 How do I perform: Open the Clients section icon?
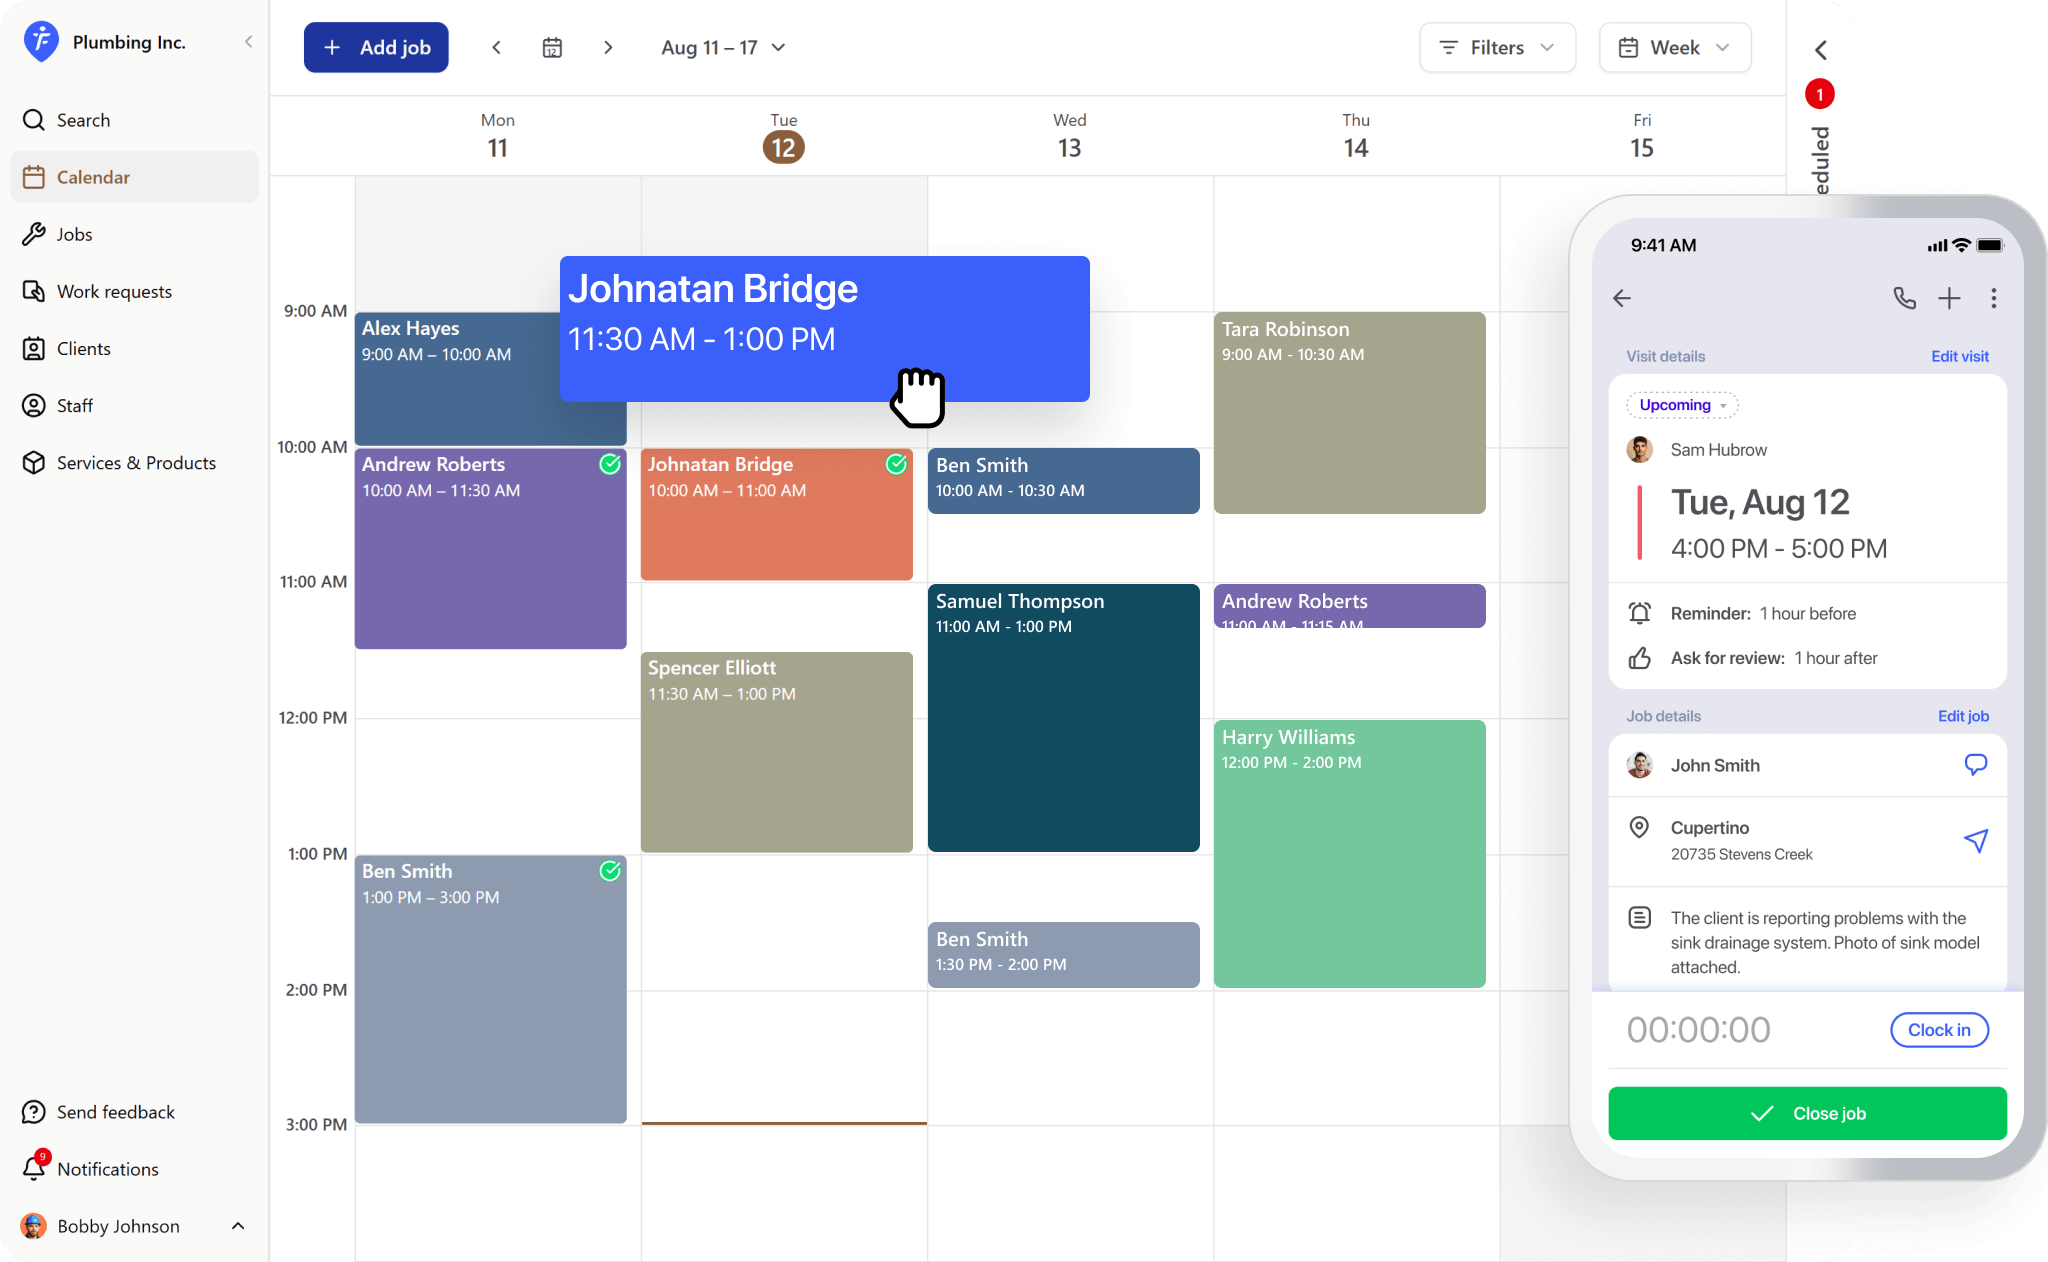[34, 348]
